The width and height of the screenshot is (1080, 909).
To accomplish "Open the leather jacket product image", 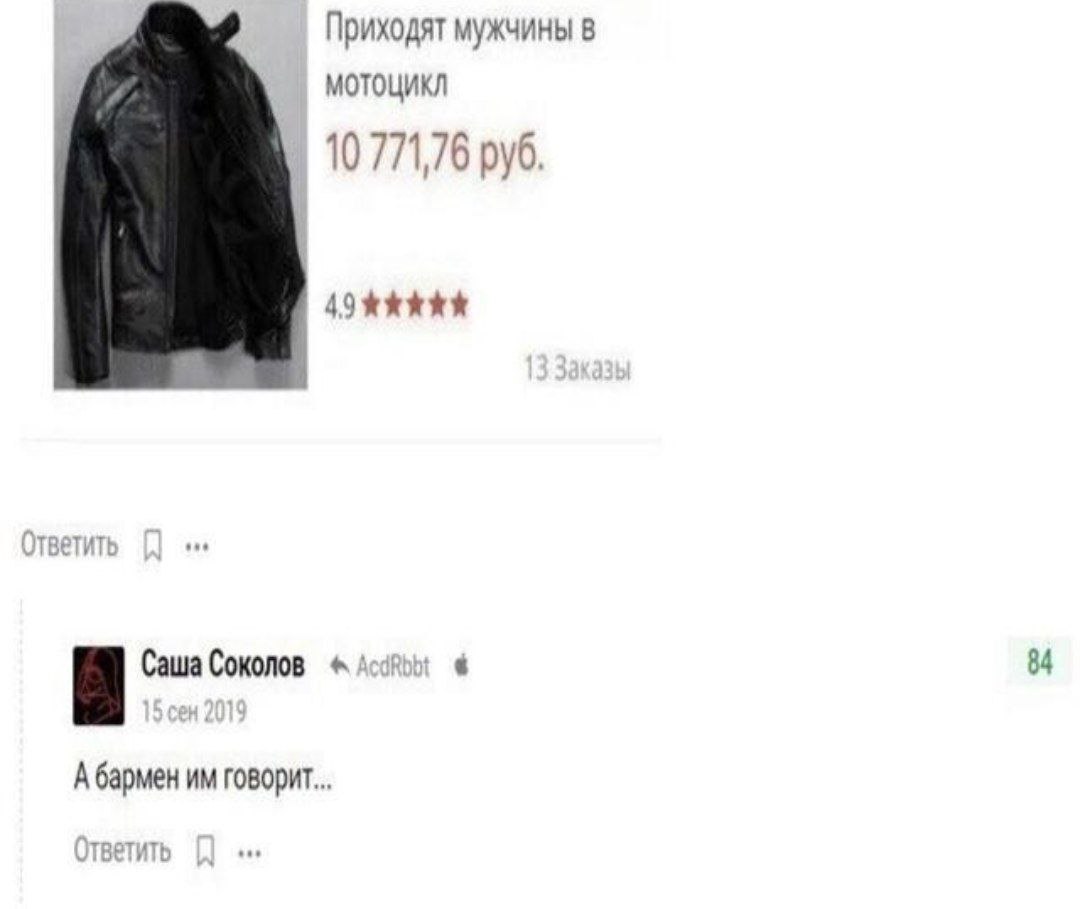I will (x=180, y=194).
